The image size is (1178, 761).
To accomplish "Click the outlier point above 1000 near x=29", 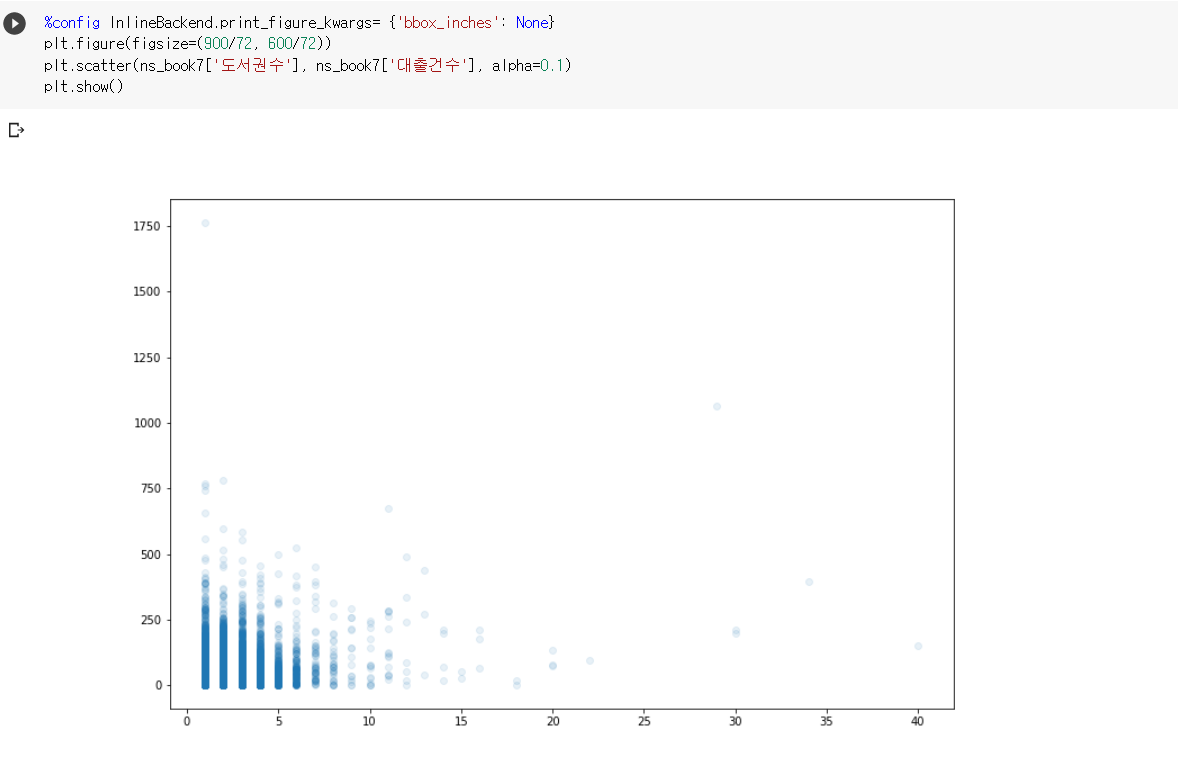I will pos(717,406).
